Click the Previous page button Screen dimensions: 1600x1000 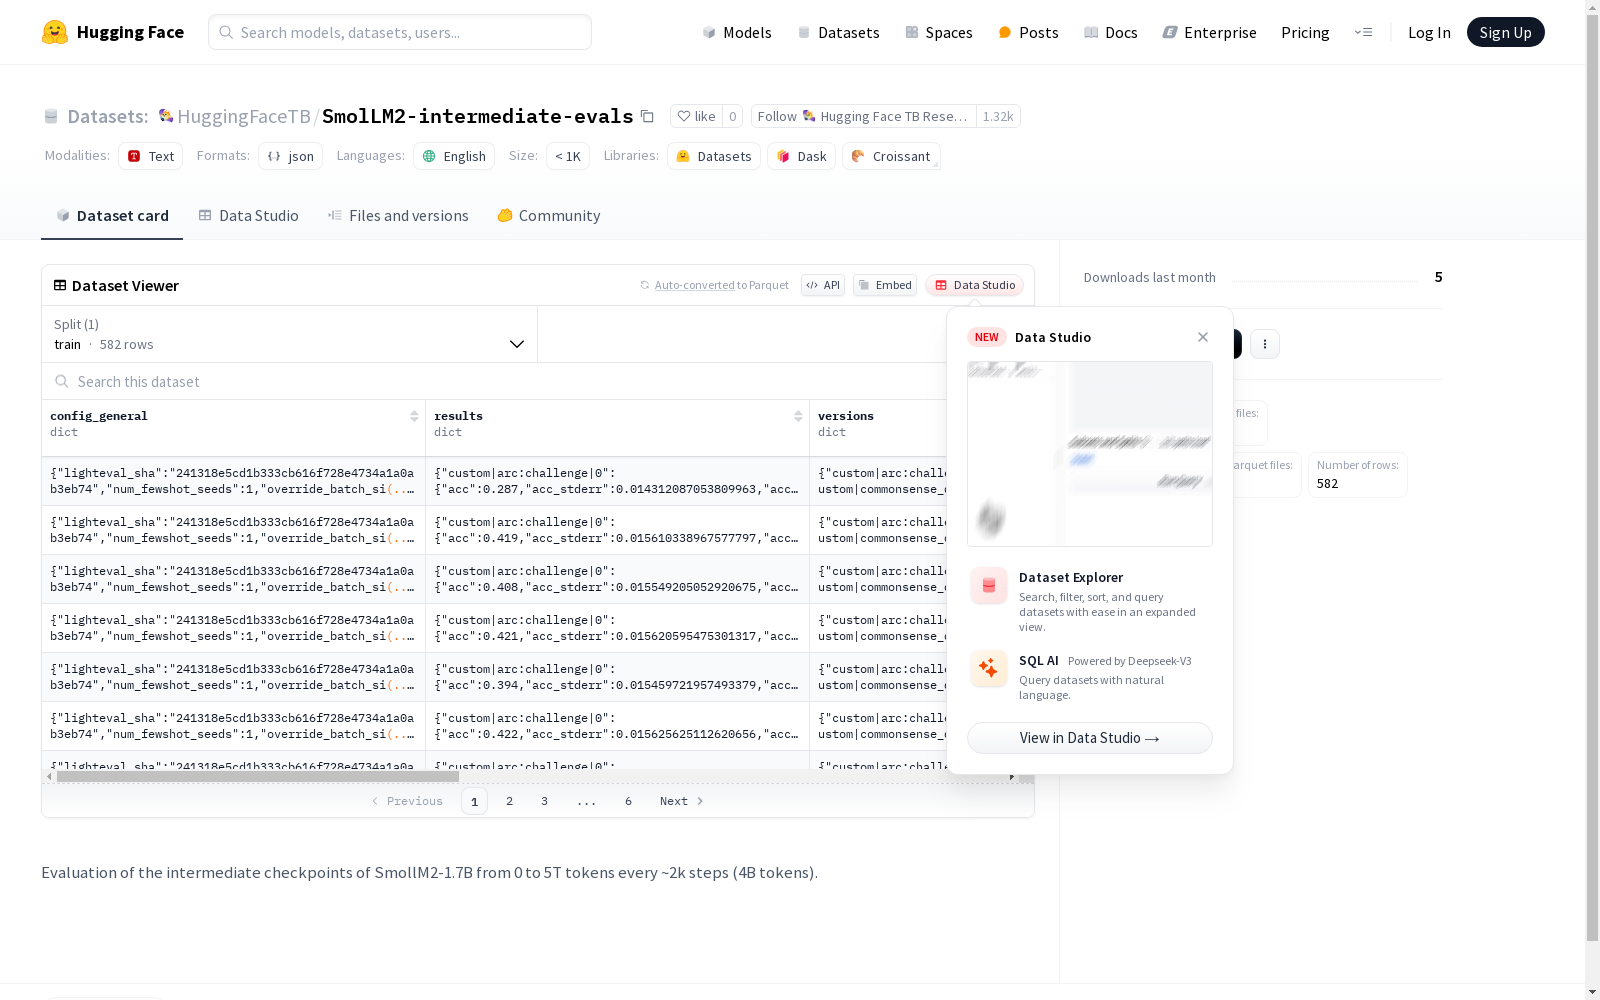point(407,801)
